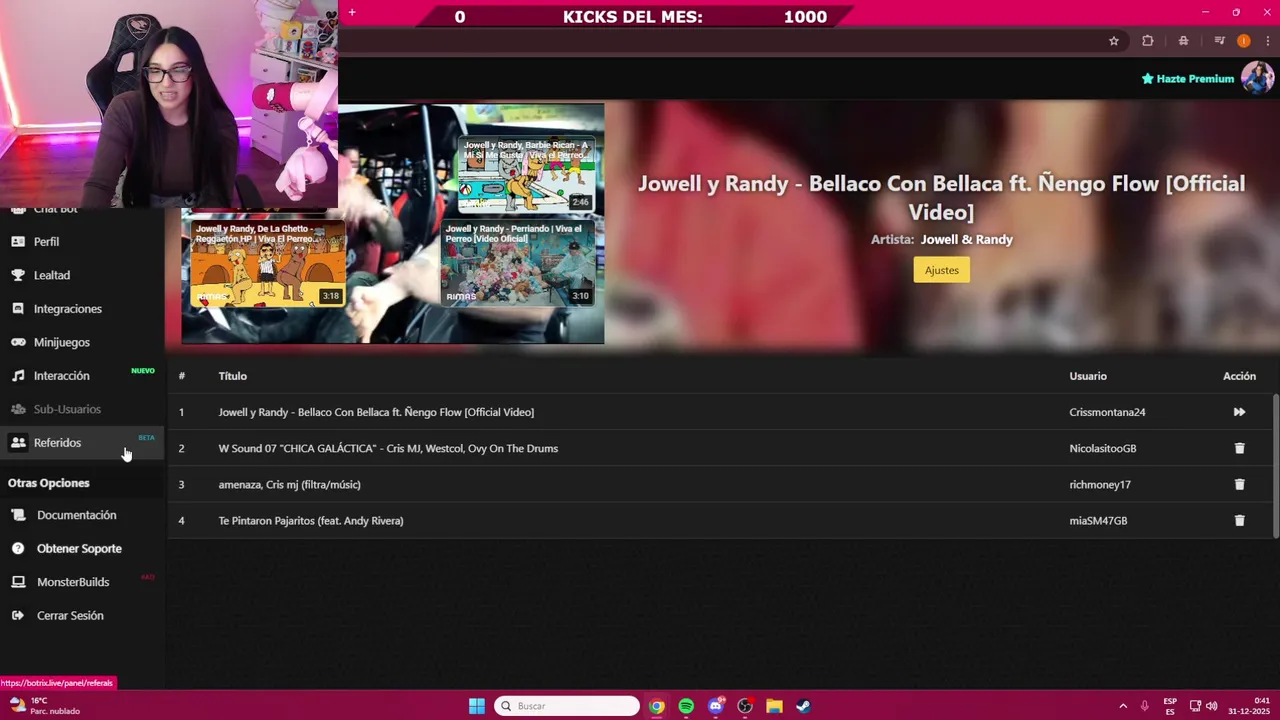
Task: Click the Obtener Soporte question icon
Action: 18,549
